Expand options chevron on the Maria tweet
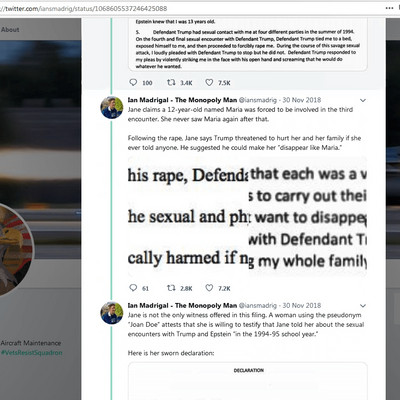The width and height of the screenshot is (400, 400). tap(363, 100)
